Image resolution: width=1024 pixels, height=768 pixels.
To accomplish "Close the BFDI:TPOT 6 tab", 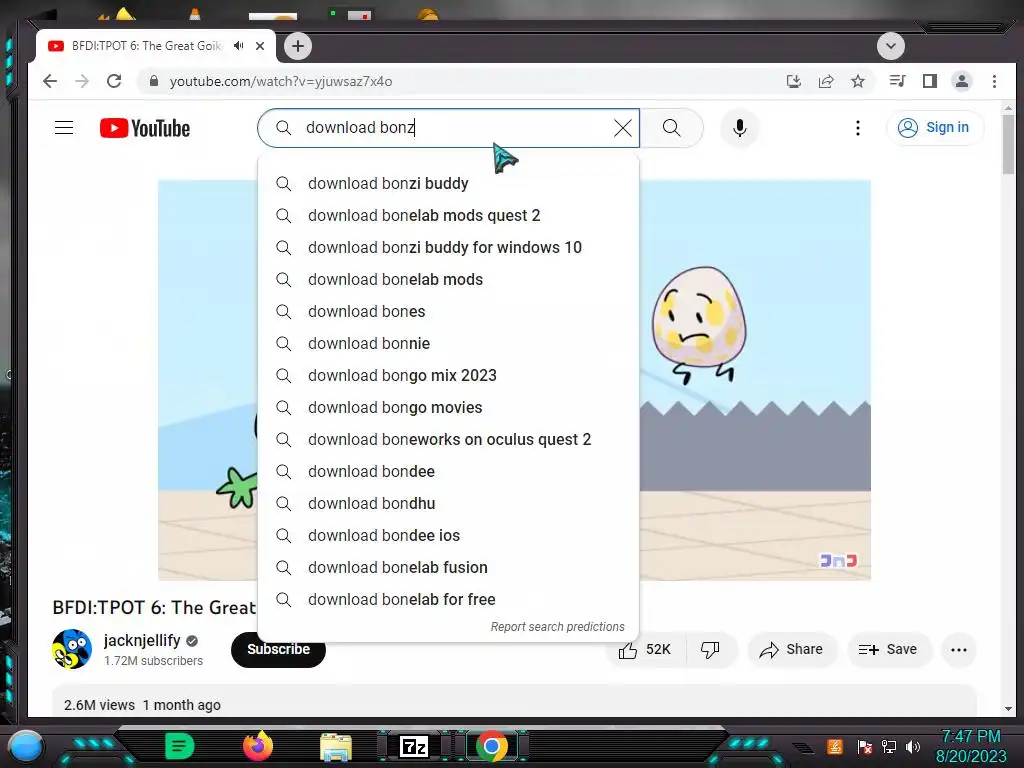I will click(260, 46).
